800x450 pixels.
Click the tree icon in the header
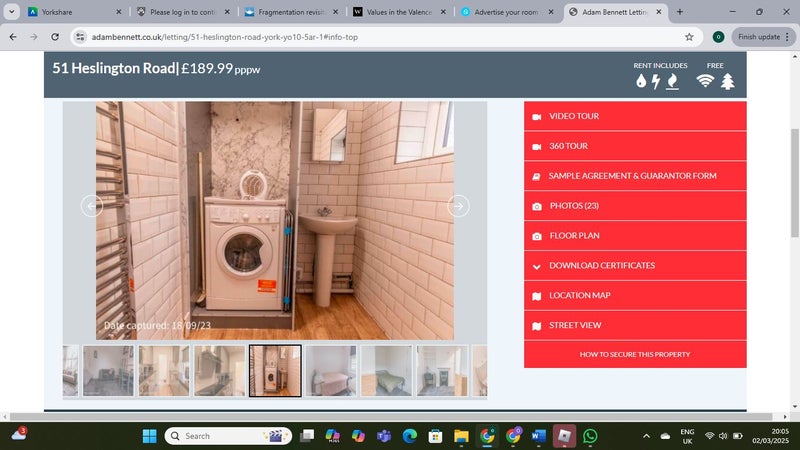(727, 81)
